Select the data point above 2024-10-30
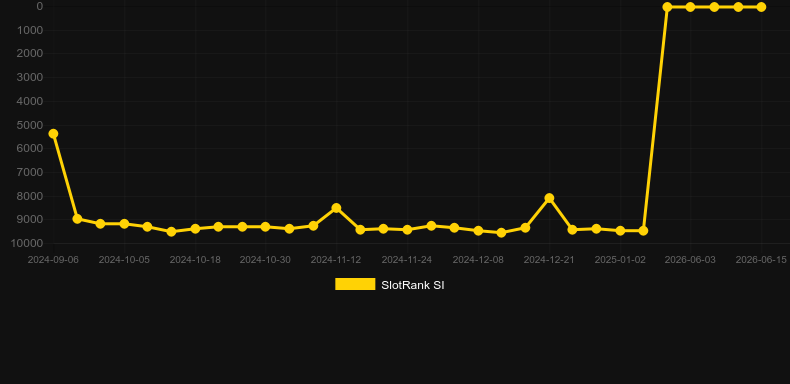Screen dimensions: 790x384 tap(266, 227)
